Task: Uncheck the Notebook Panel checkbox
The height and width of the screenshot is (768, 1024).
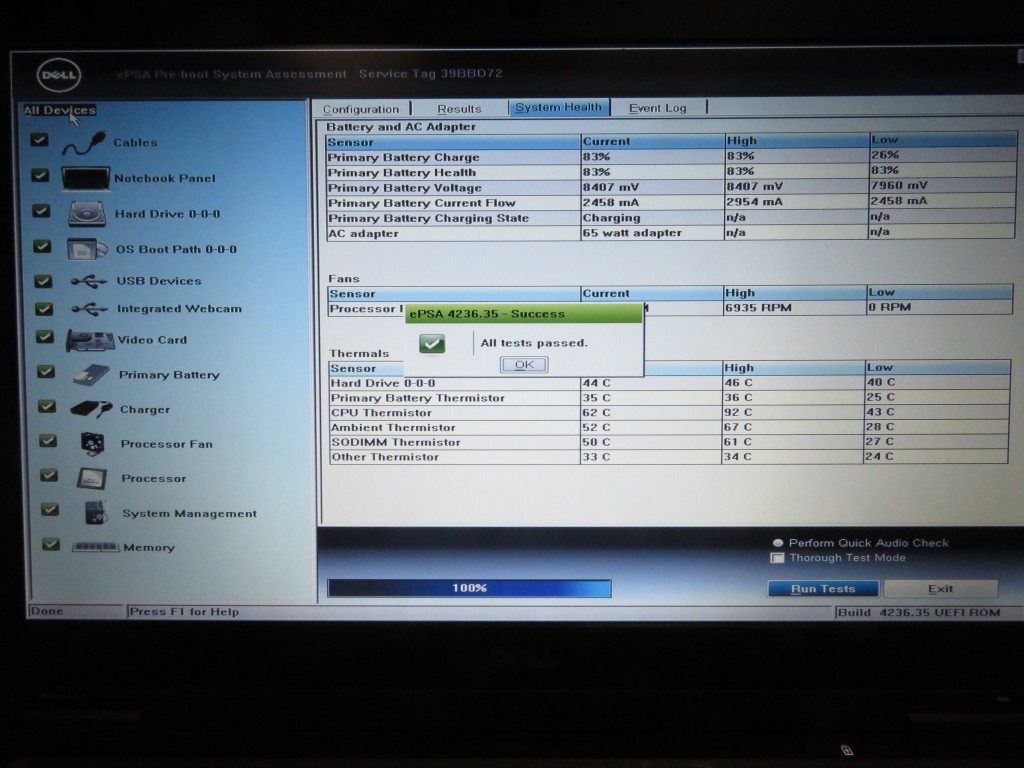Action: [x=40, y=175]
